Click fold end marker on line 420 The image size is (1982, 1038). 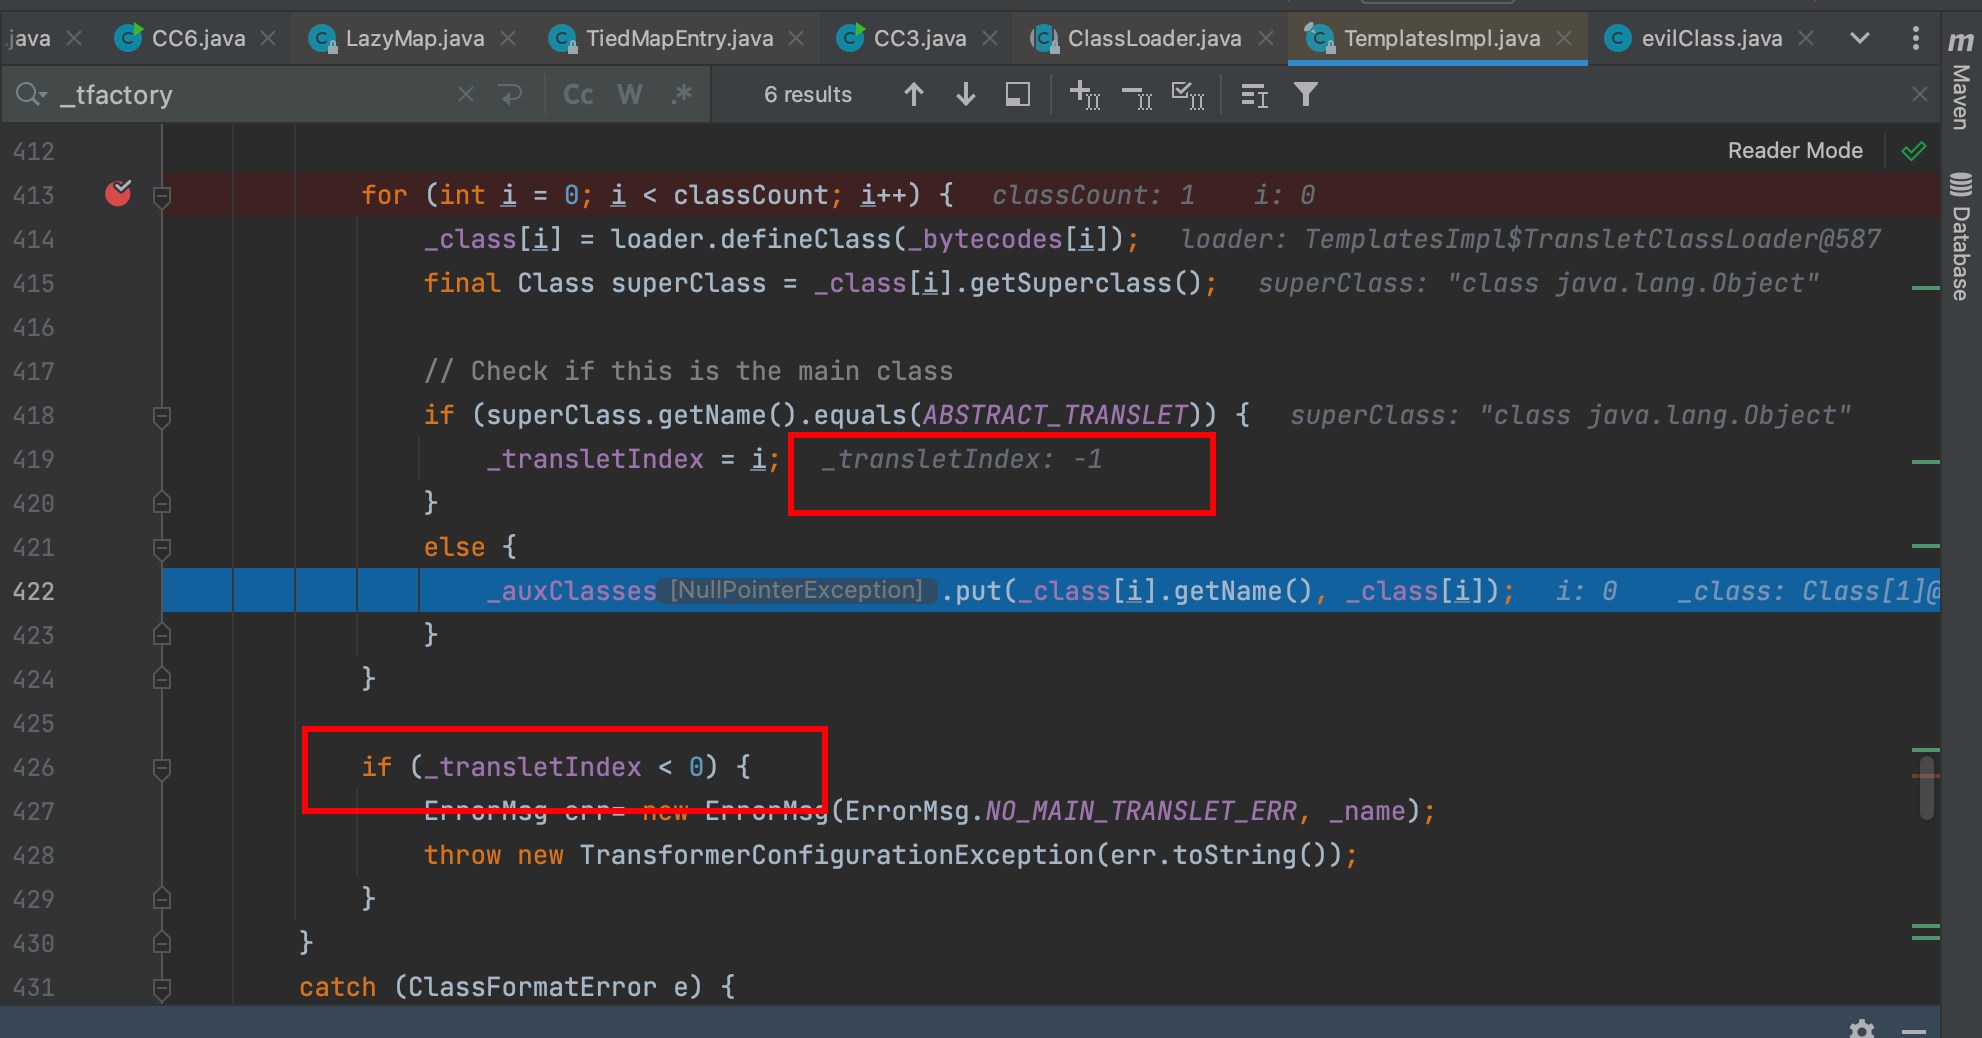tap(162, 503)
